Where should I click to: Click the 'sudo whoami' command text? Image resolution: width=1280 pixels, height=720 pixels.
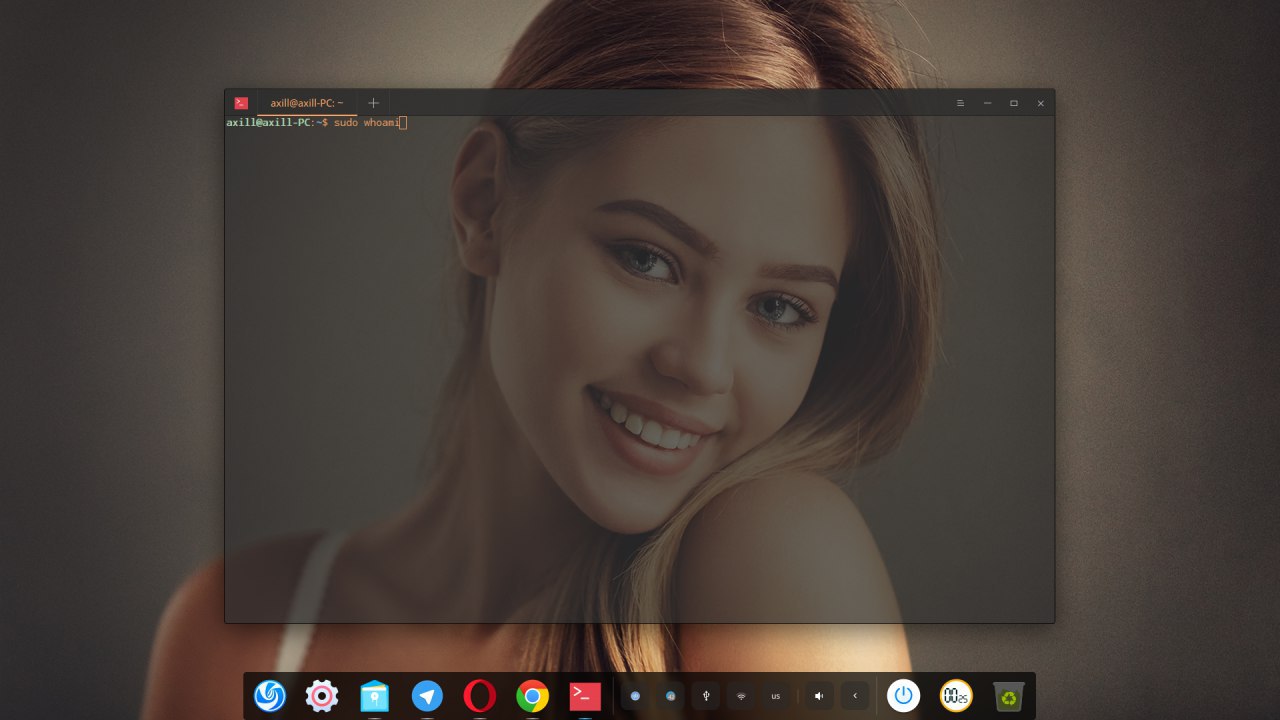[x=366, y=123]
